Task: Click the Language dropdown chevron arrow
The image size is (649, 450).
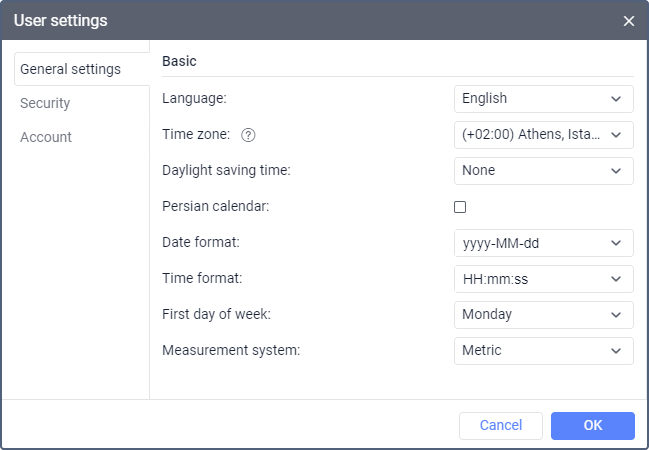Action: 616,99
